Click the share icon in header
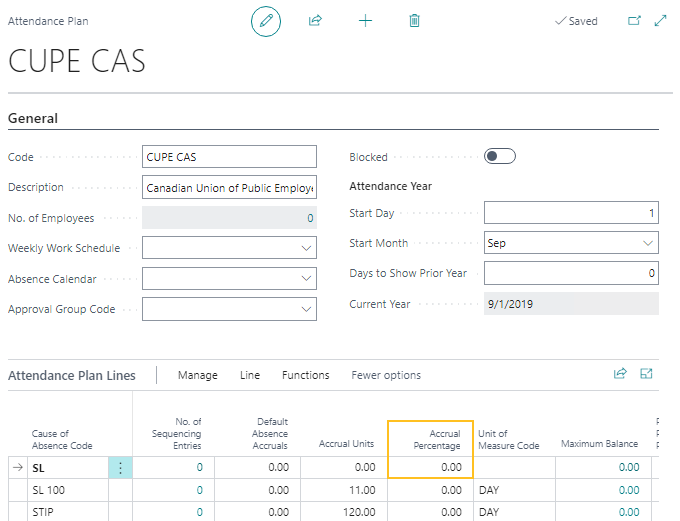This screenshot has height=521, width=680. (x=316, y=21)
